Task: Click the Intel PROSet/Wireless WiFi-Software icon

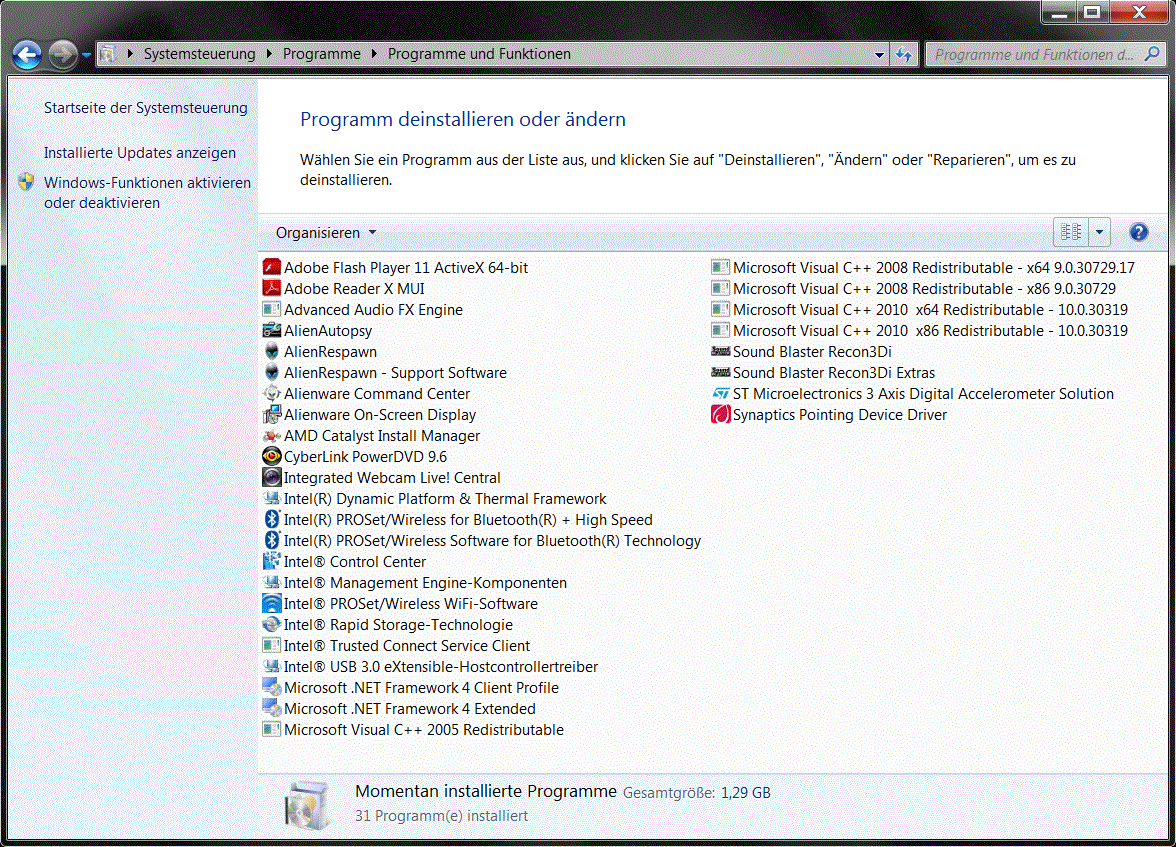Action: [272, 603]
